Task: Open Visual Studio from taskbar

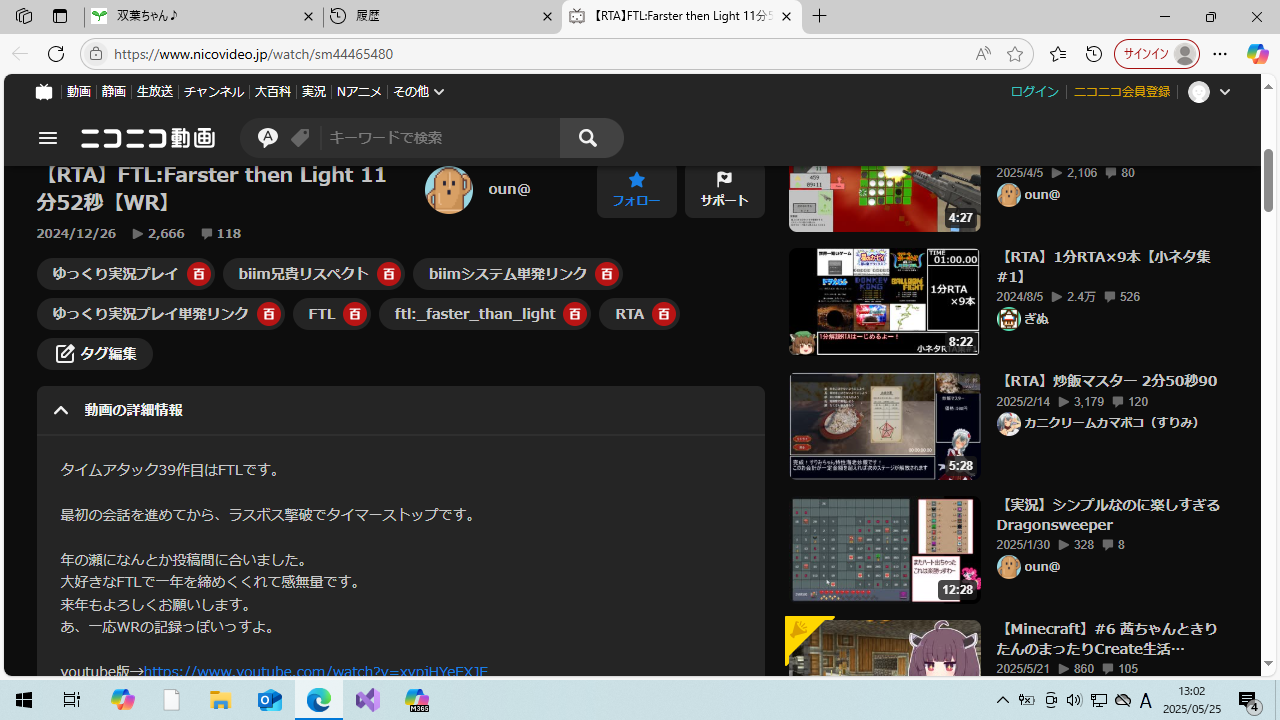Action: point(368,700)
